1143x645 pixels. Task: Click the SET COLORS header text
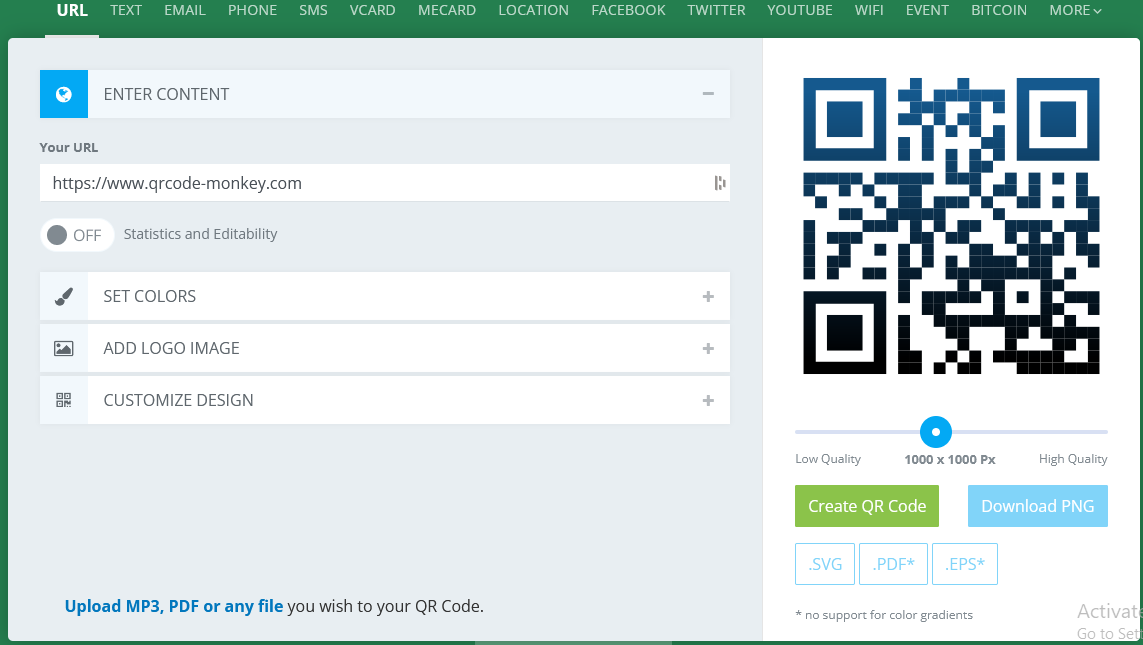[149, 297]
